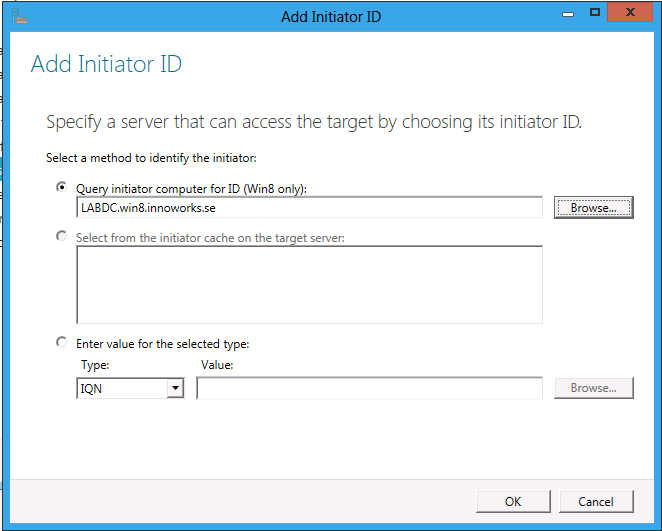Click the Add Initiator ID title bar text
662x531 pixels.
[x=331, y=17]
